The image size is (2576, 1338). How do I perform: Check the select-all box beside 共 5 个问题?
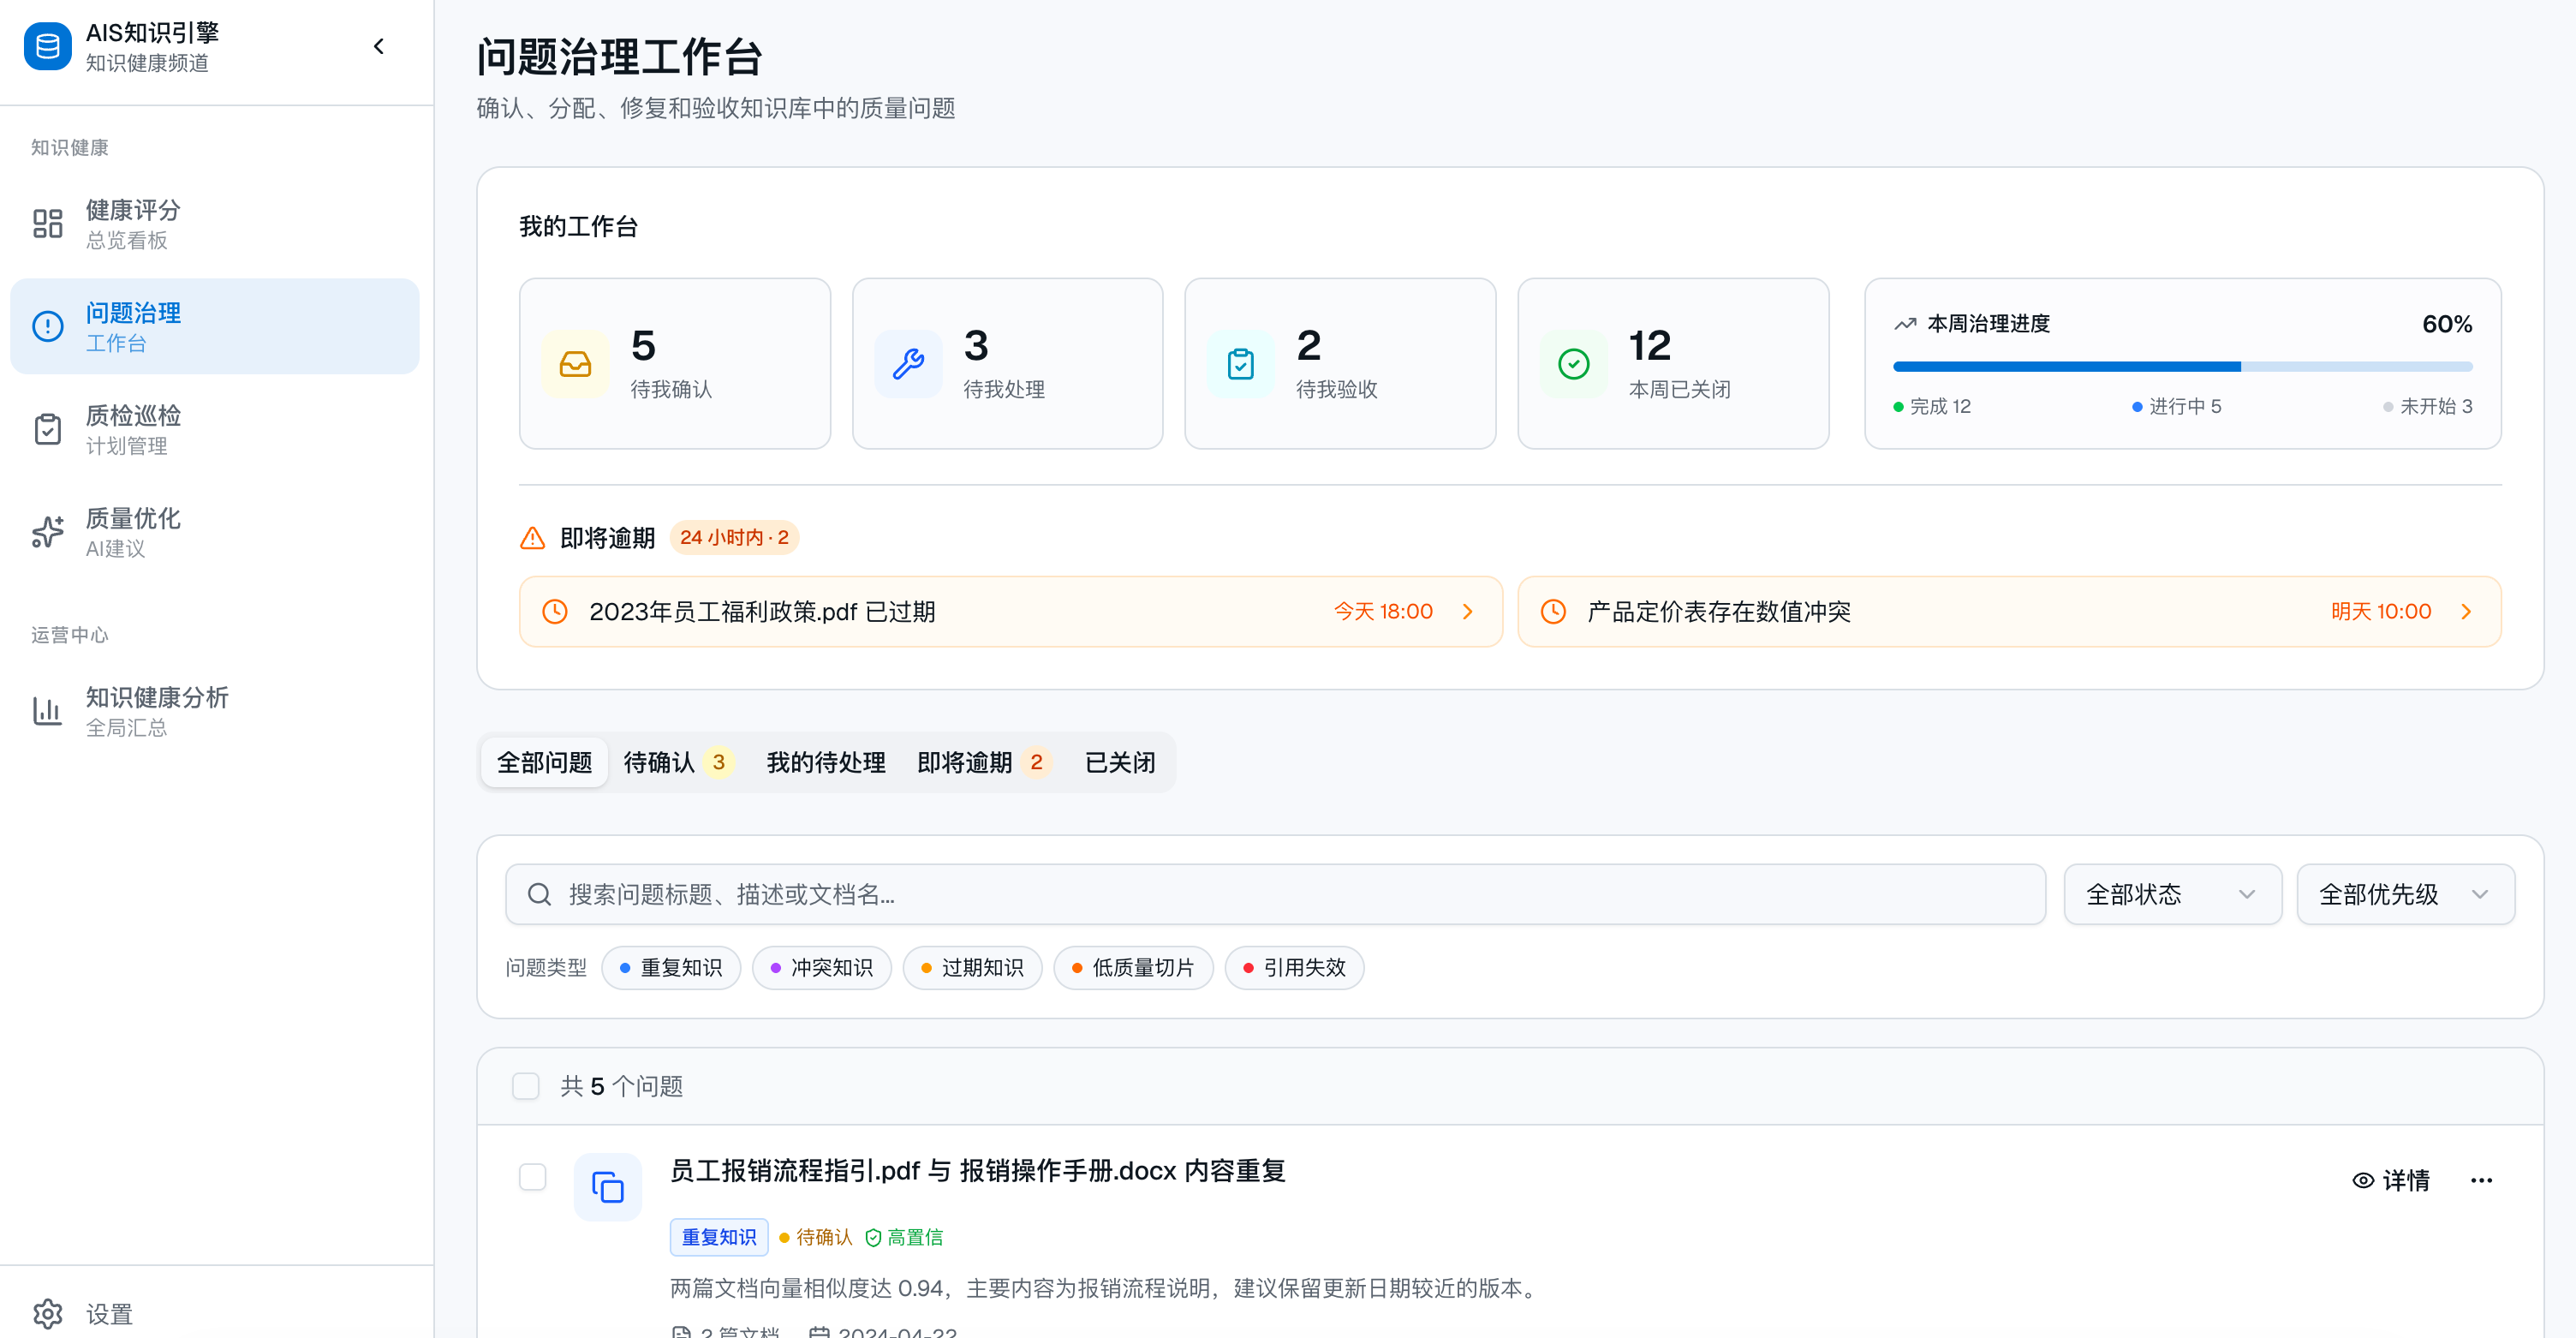coord(525,1086)
